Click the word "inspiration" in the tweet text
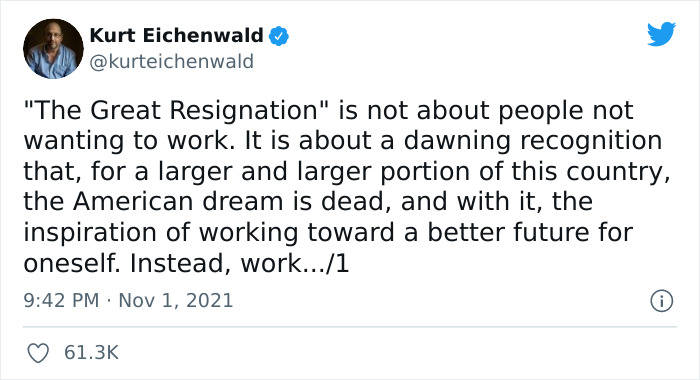This screenshot has height=380, width=700. pos(91,233)
